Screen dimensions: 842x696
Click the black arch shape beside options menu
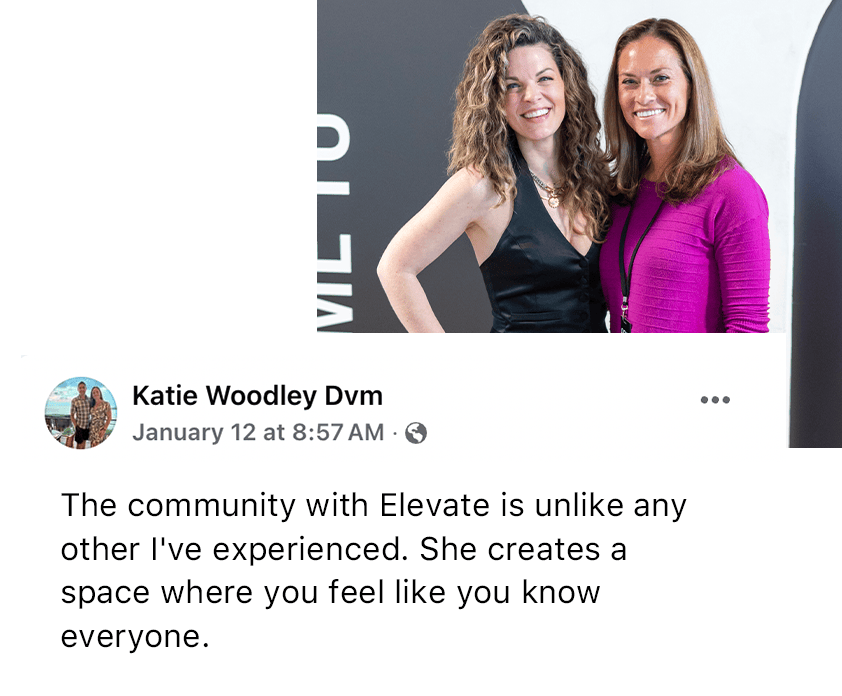point(815,226)
